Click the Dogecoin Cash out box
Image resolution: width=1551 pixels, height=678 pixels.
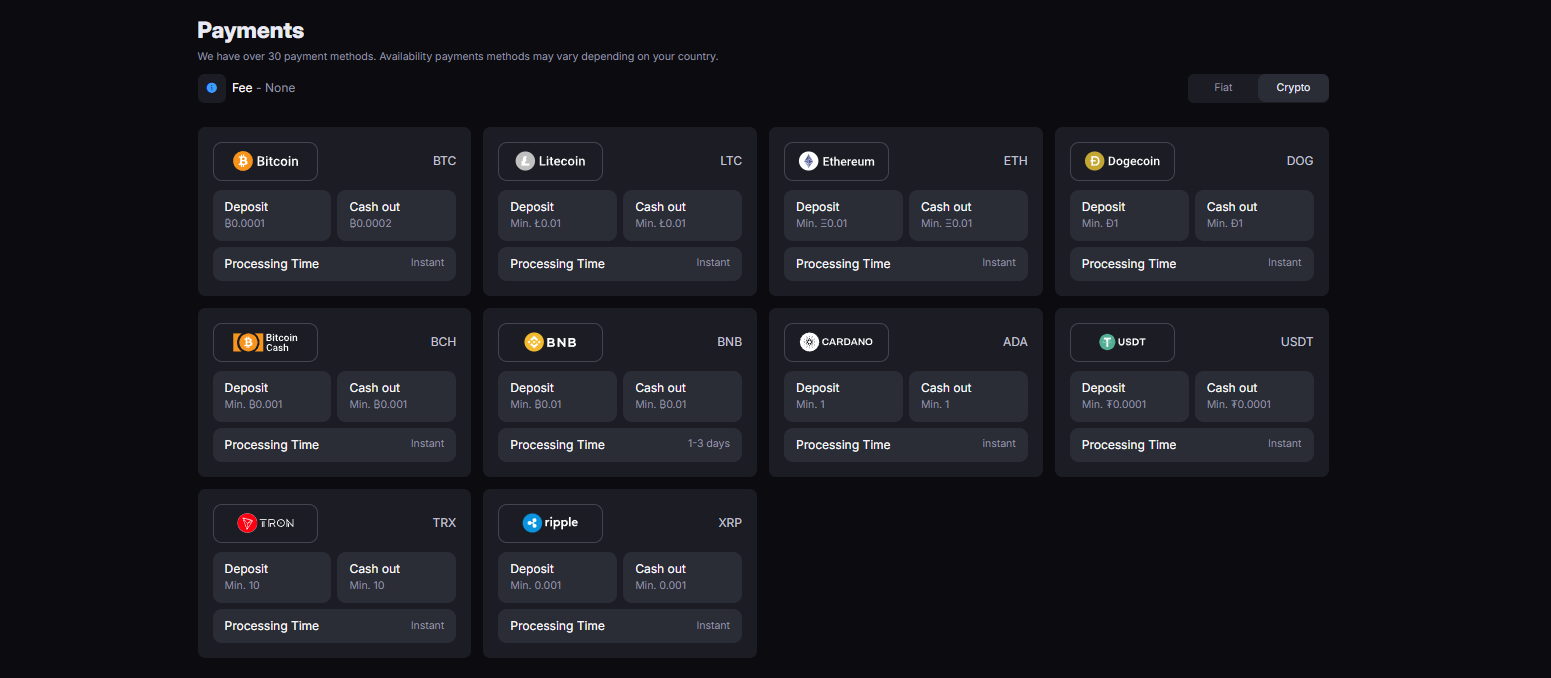tap(1254, 215)
